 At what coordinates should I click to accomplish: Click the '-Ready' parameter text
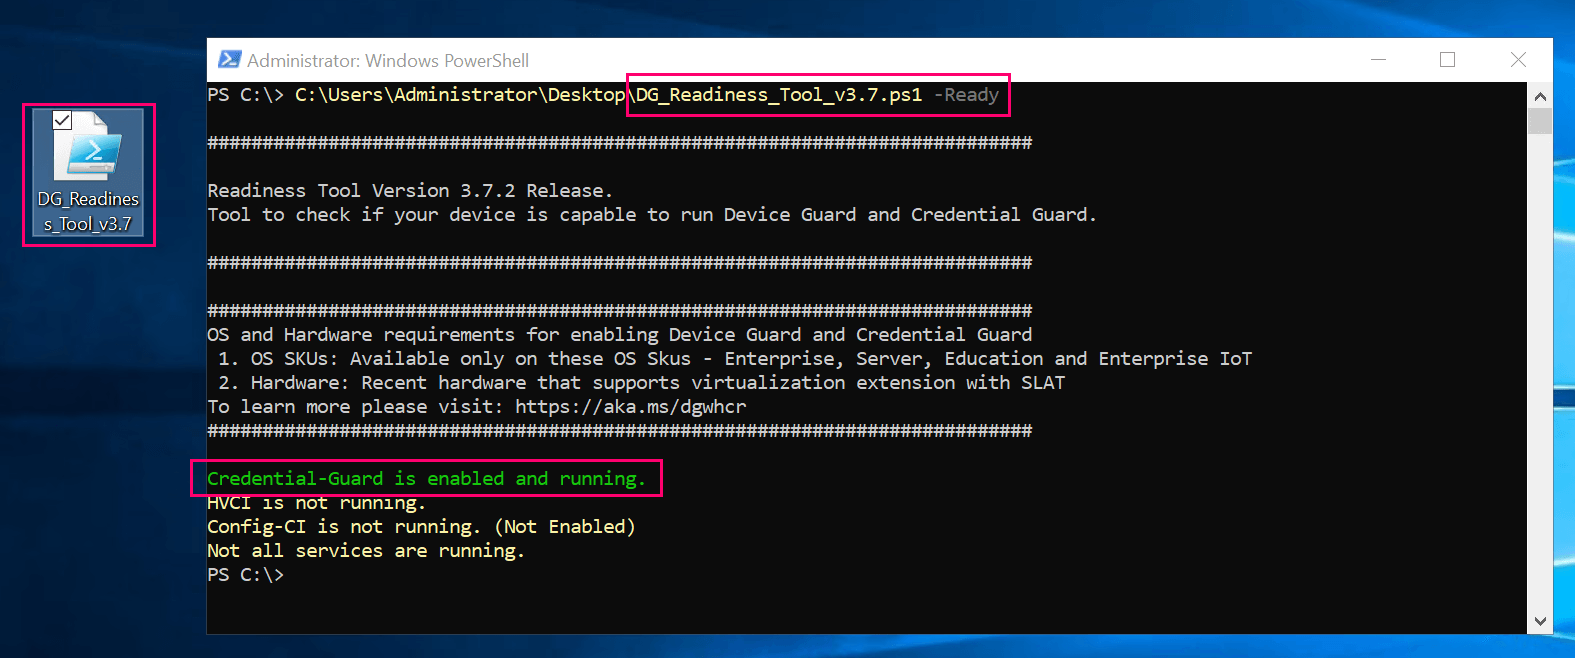(x=966, y=95)
